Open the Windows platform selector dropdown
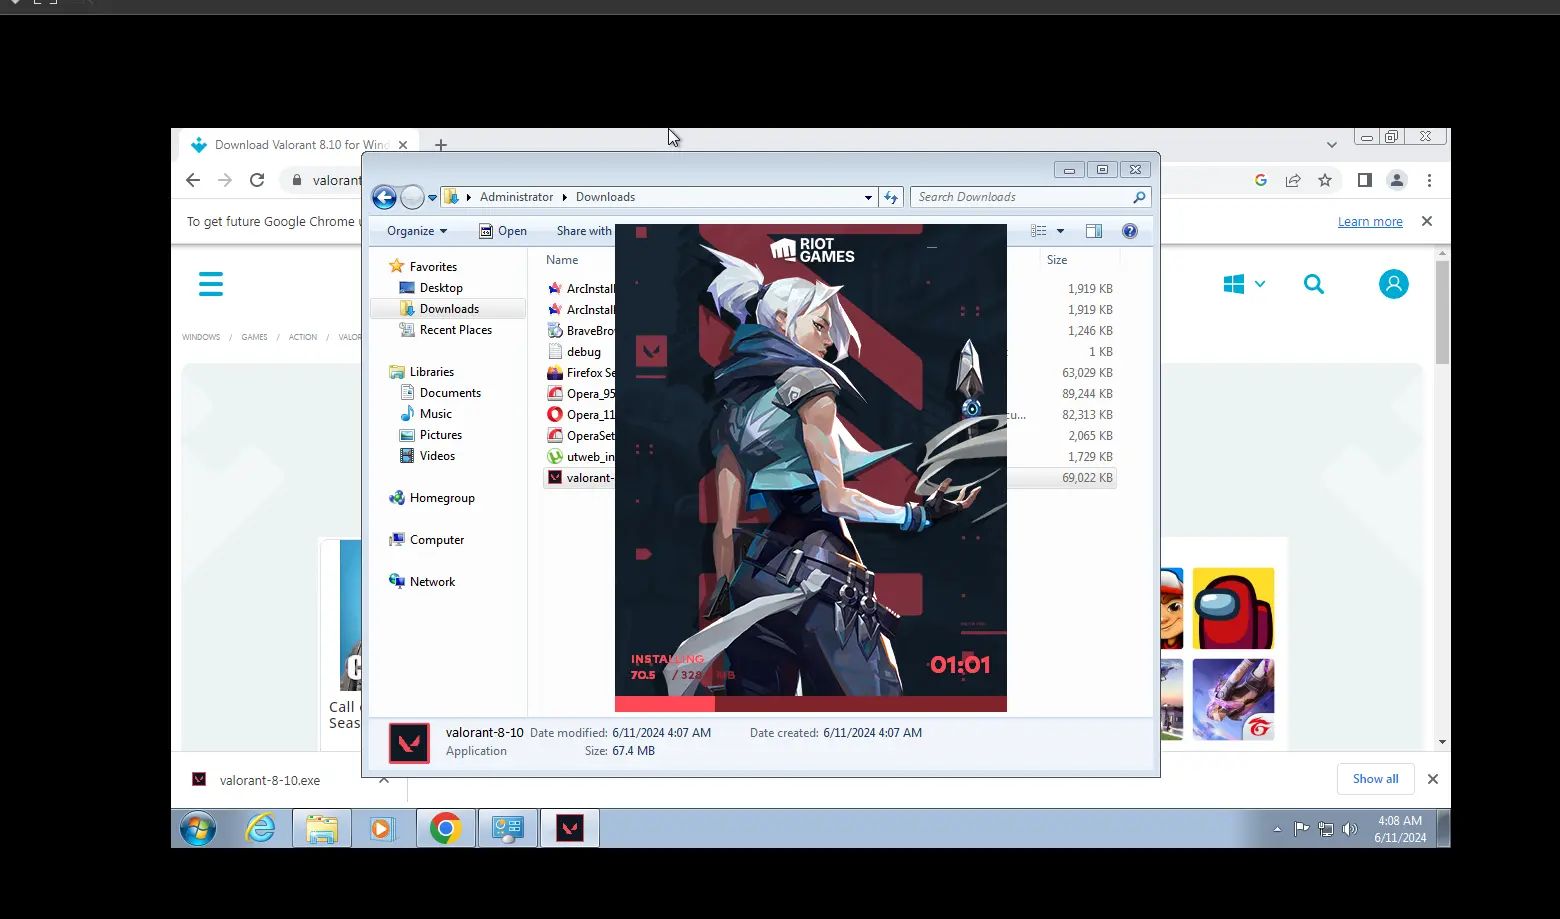This screenshot has width=1560, height=919. click(1244, 284)
